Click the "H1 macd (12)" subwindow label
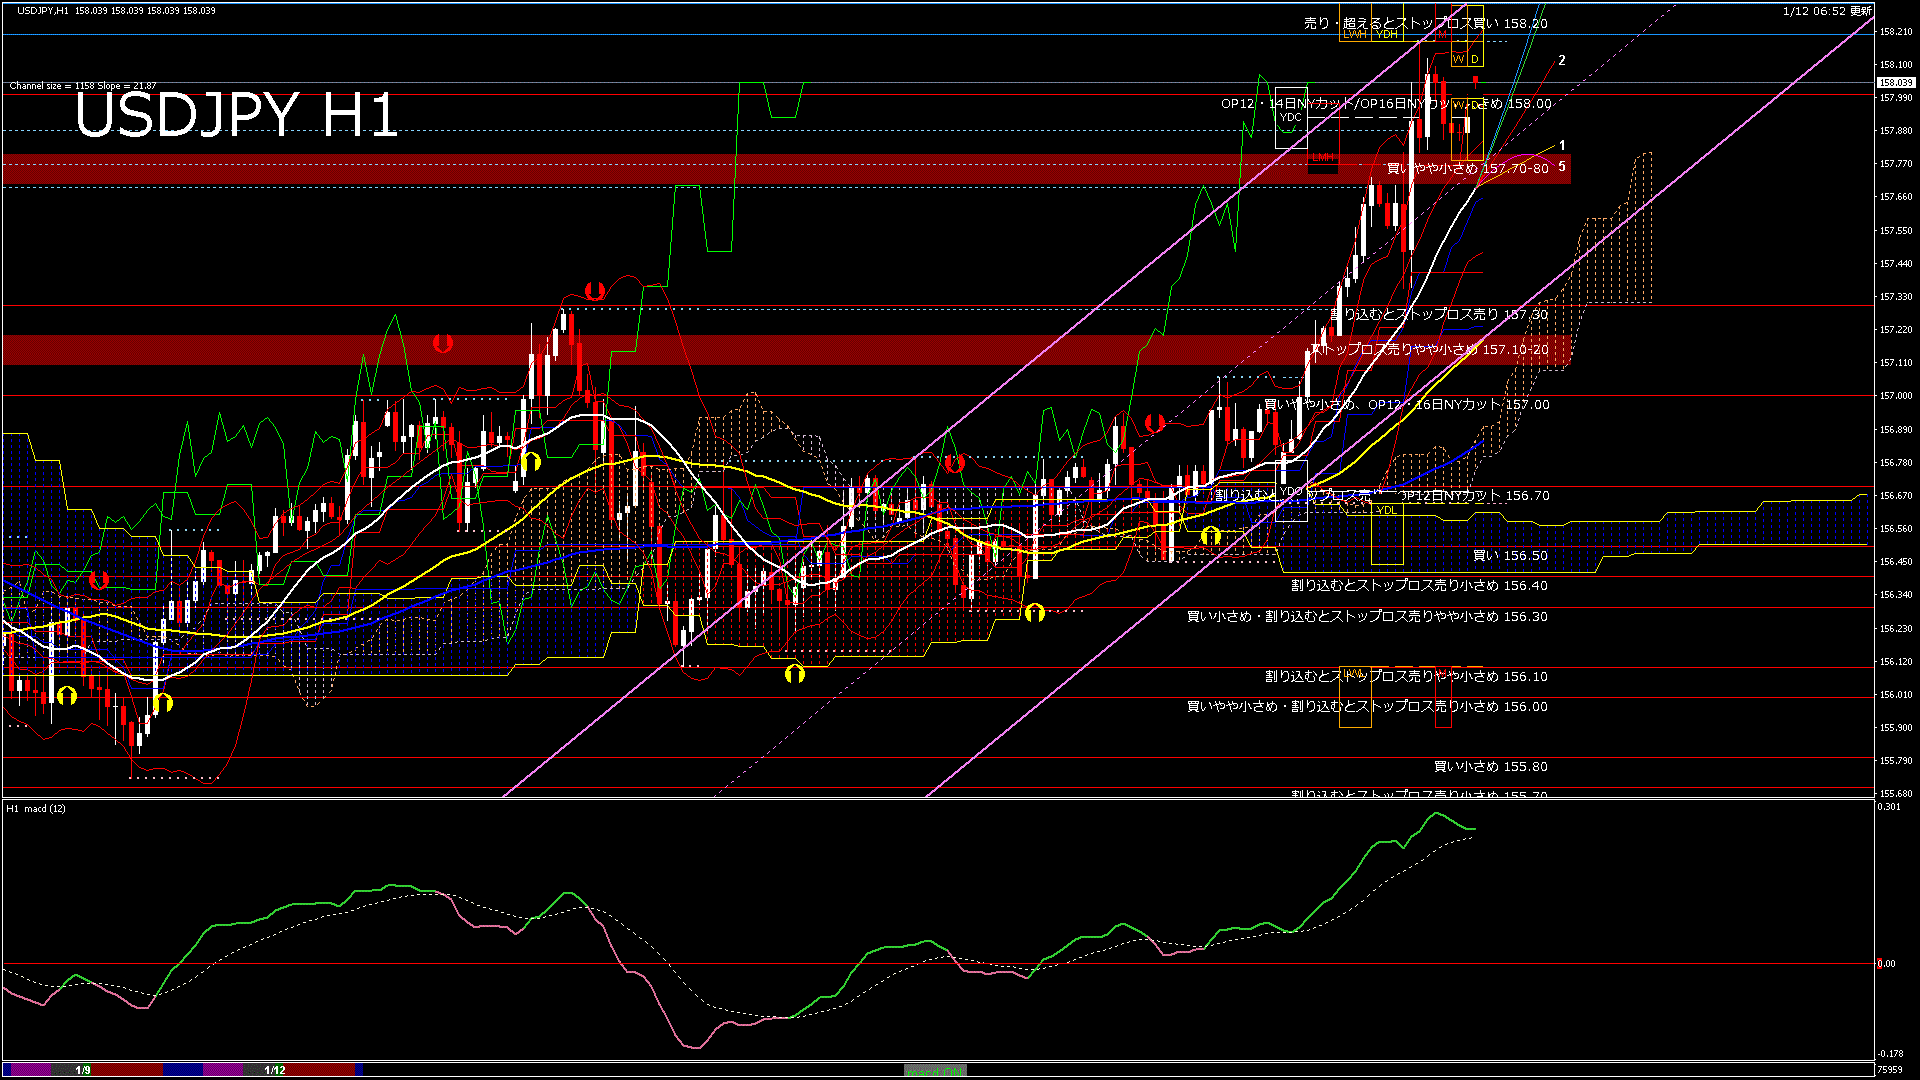The image size is (1920, 1080). click(x=35, y=808)
